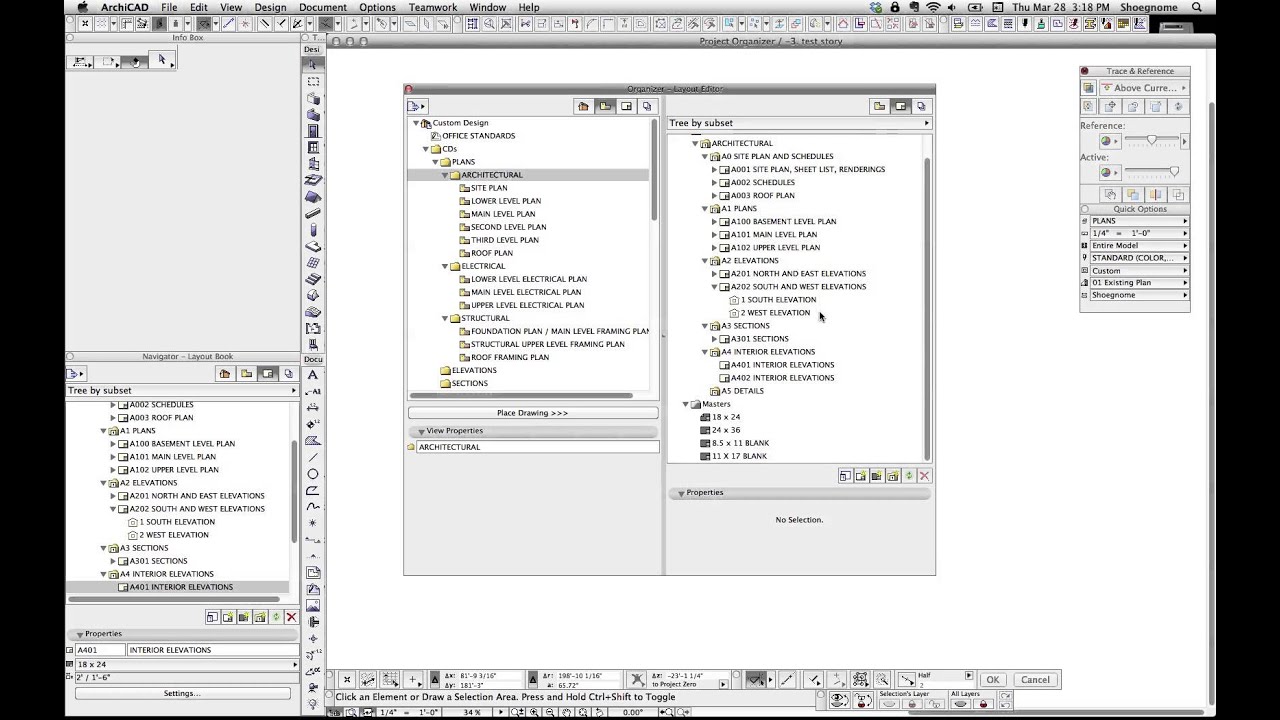Select the 24 x 36 master layout
Viewport: 1280px width, 720px height.
[x=726, y=430]
